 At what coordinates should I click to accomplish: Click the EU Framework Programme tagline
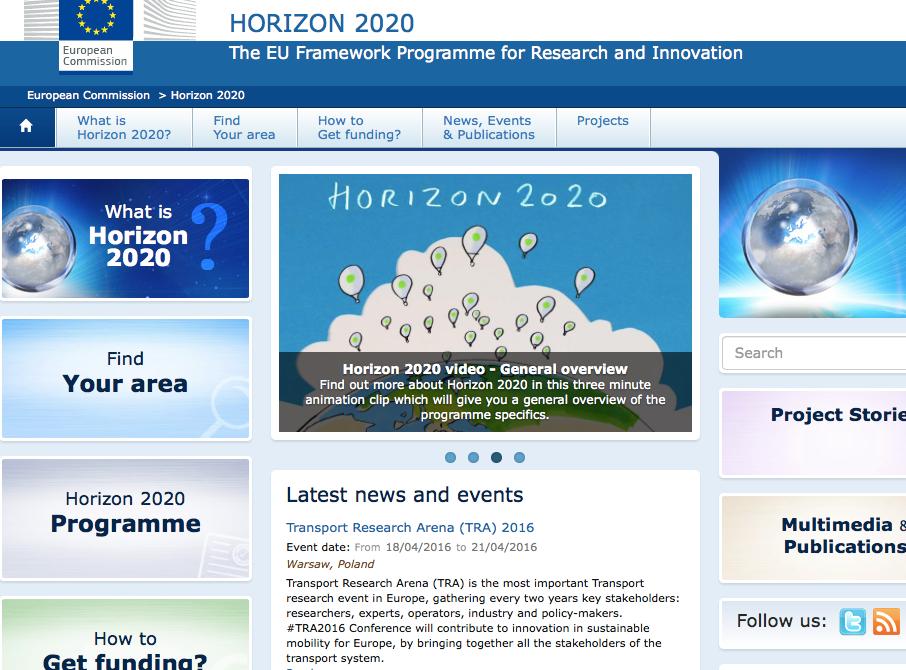pos(485,53)
